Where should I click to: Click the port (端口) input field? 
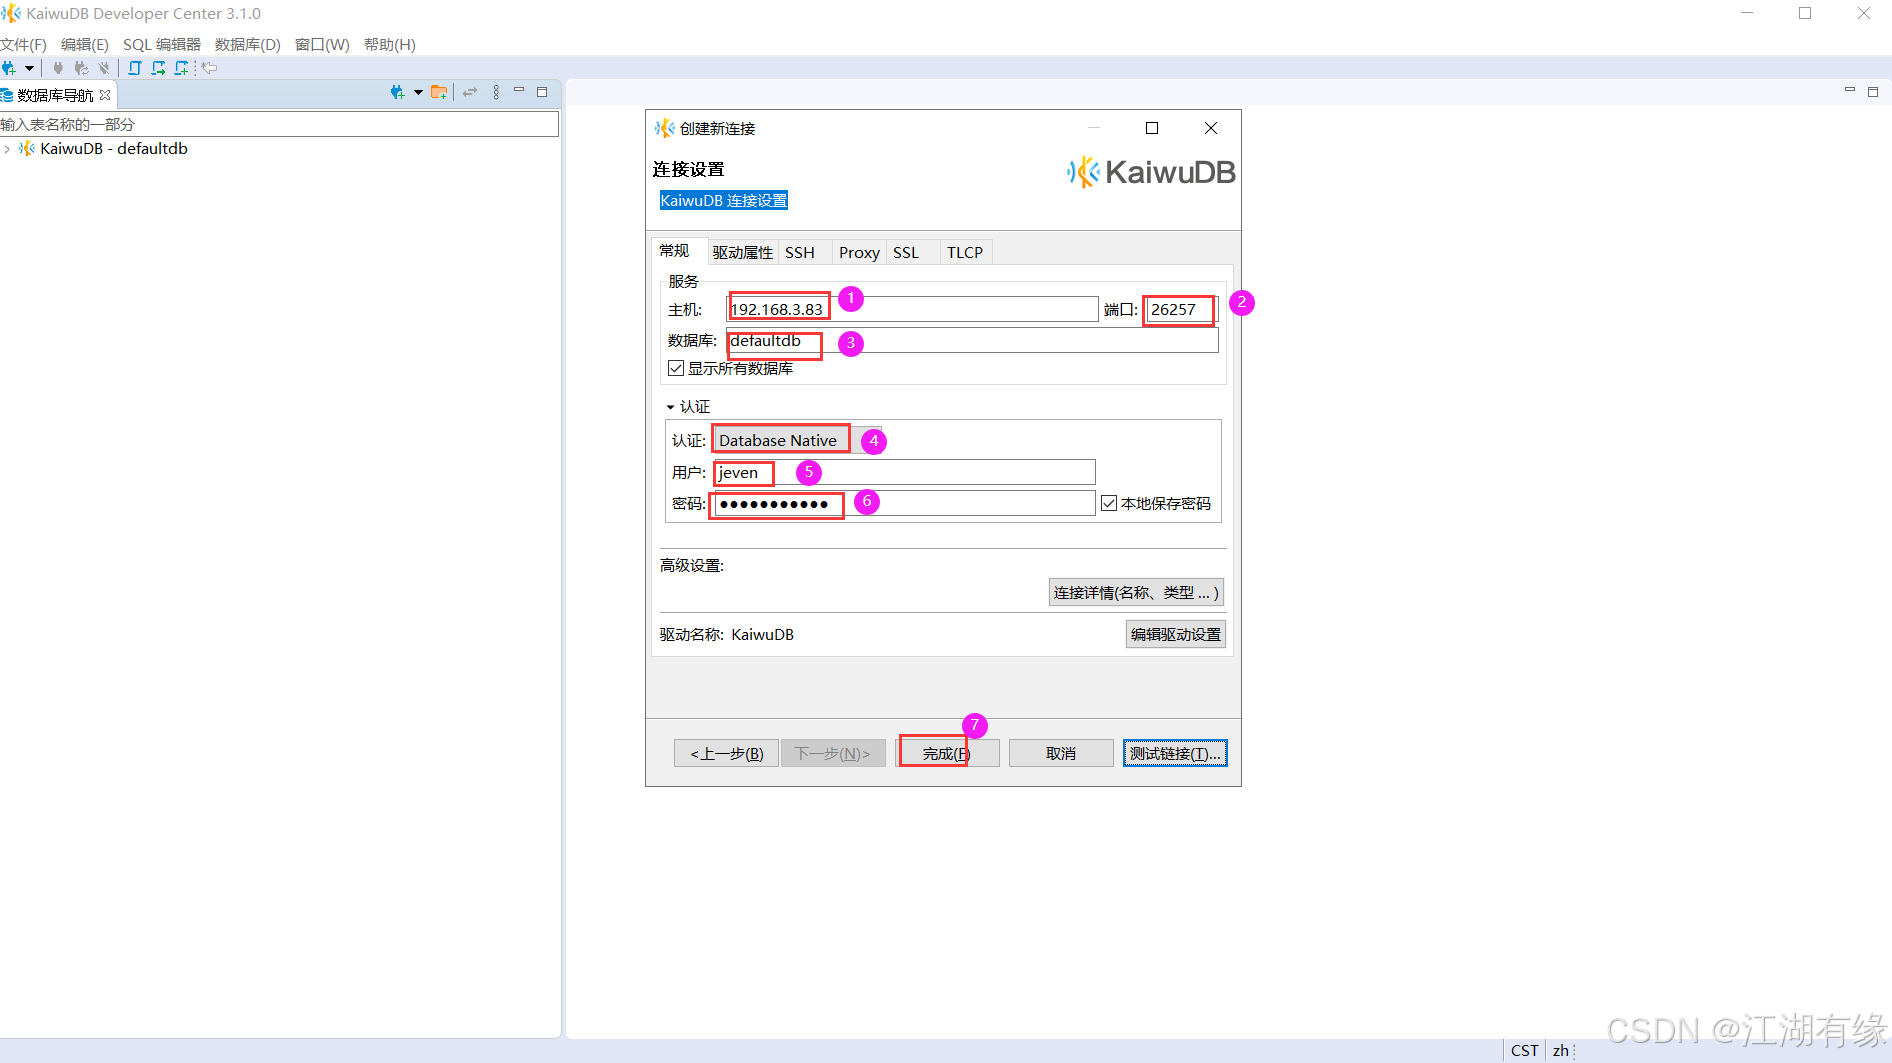1181,309
